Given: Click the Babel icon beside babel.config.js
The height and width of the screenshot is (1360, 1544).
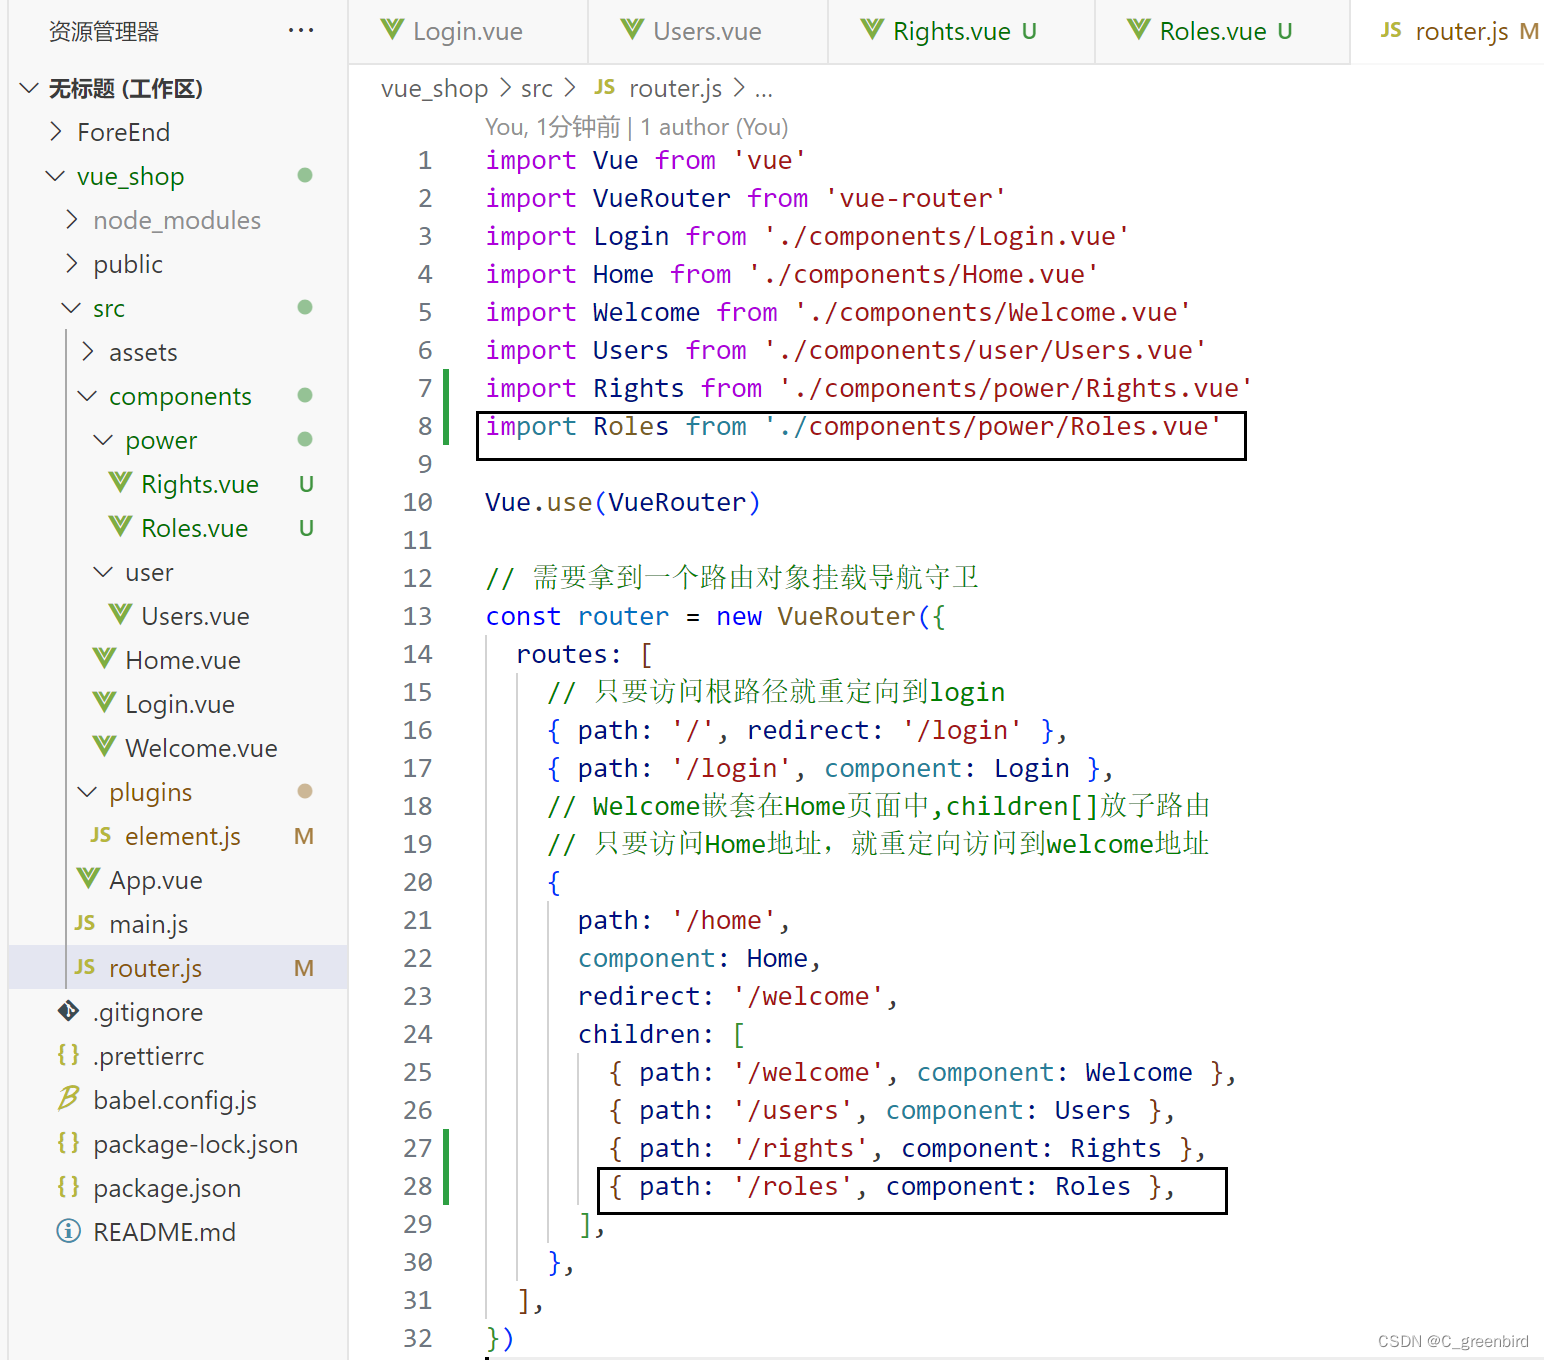Looking at the screenshot, I should [68, 1099].
